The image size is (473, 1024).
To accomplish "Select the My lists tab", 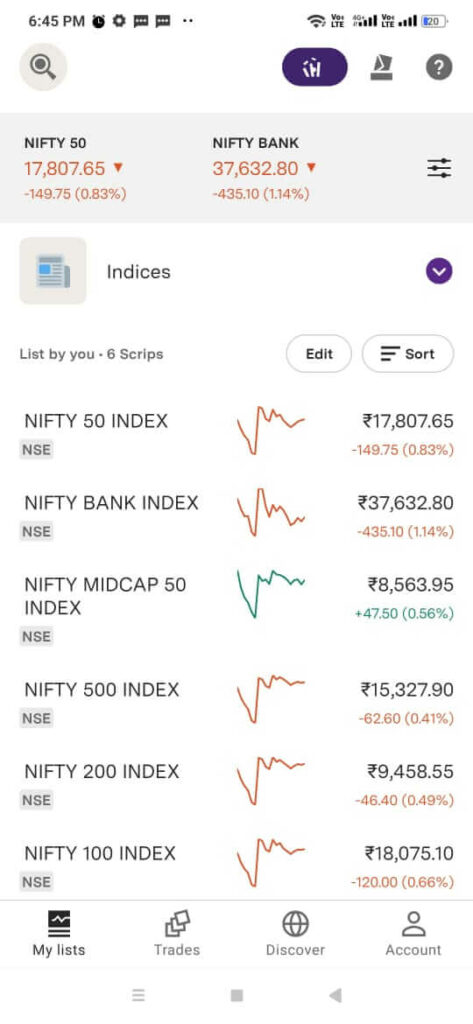I will click(59, 934).
